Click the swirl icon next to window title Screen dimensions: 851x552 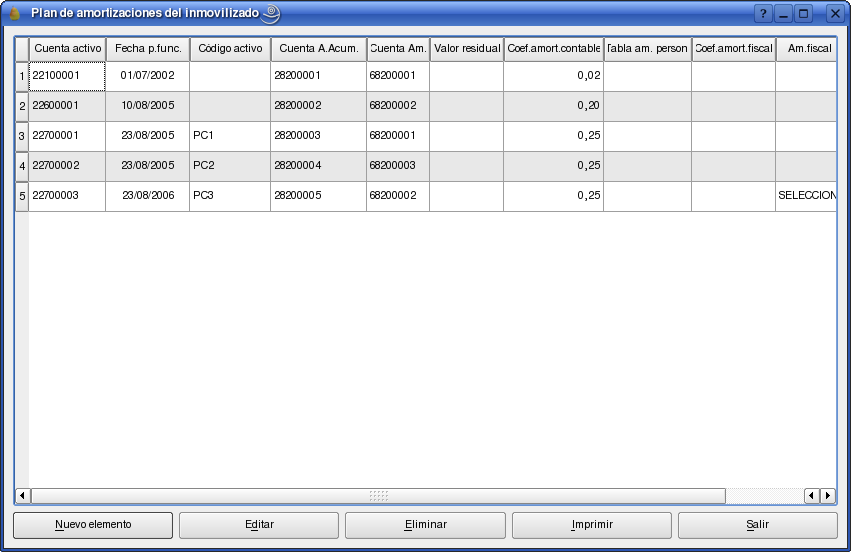[271, 14]
